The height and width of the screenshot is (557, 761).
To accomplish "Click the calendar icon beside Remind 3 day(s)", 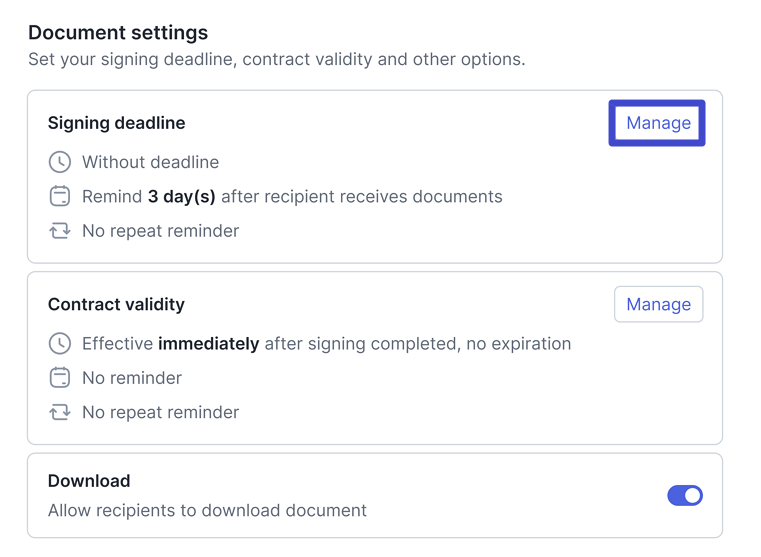I will (x=60, y=196).
